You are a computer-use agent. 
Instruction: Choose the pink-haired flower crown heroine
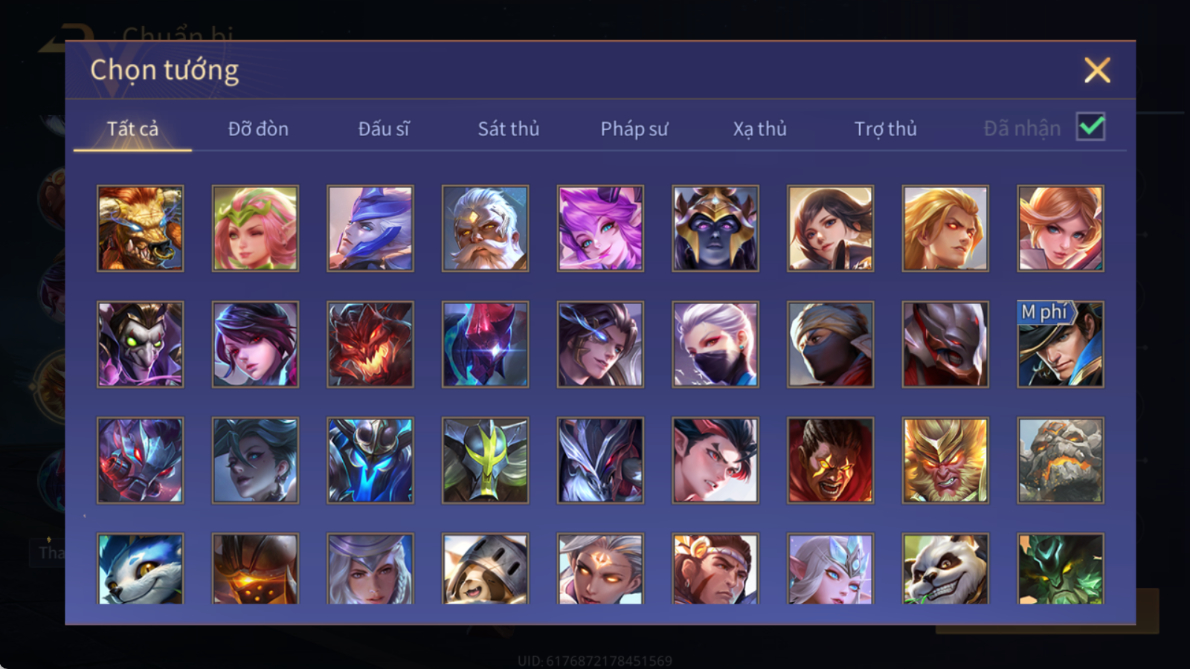[x=255, y=228]
